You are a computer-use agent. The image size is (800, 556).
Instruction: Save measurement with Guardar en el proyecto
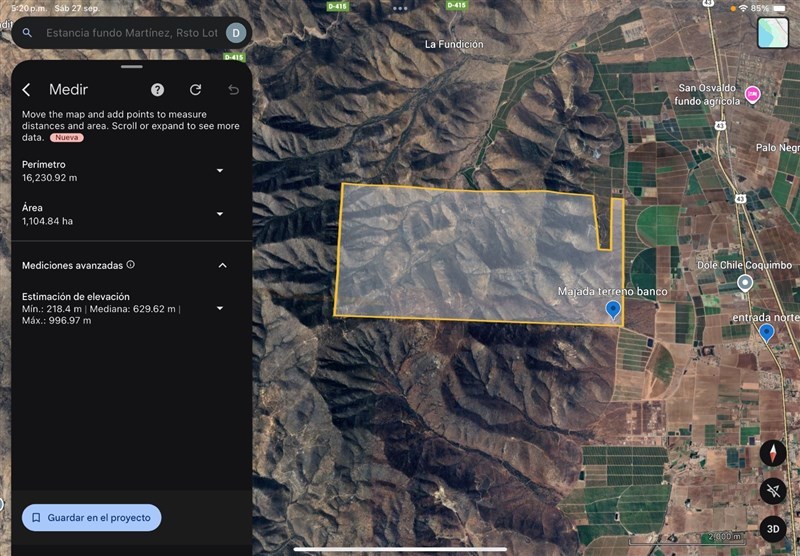91,518
